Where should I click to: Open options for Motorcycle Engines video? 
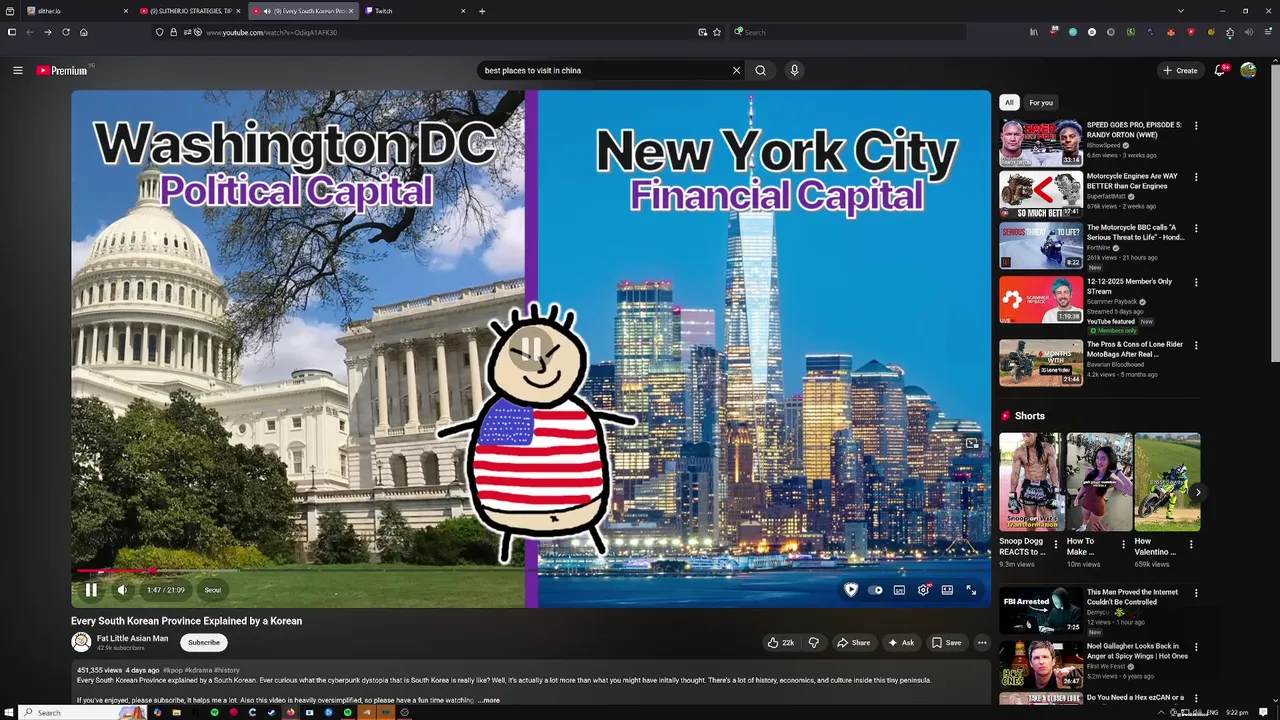coord(1196,177)
